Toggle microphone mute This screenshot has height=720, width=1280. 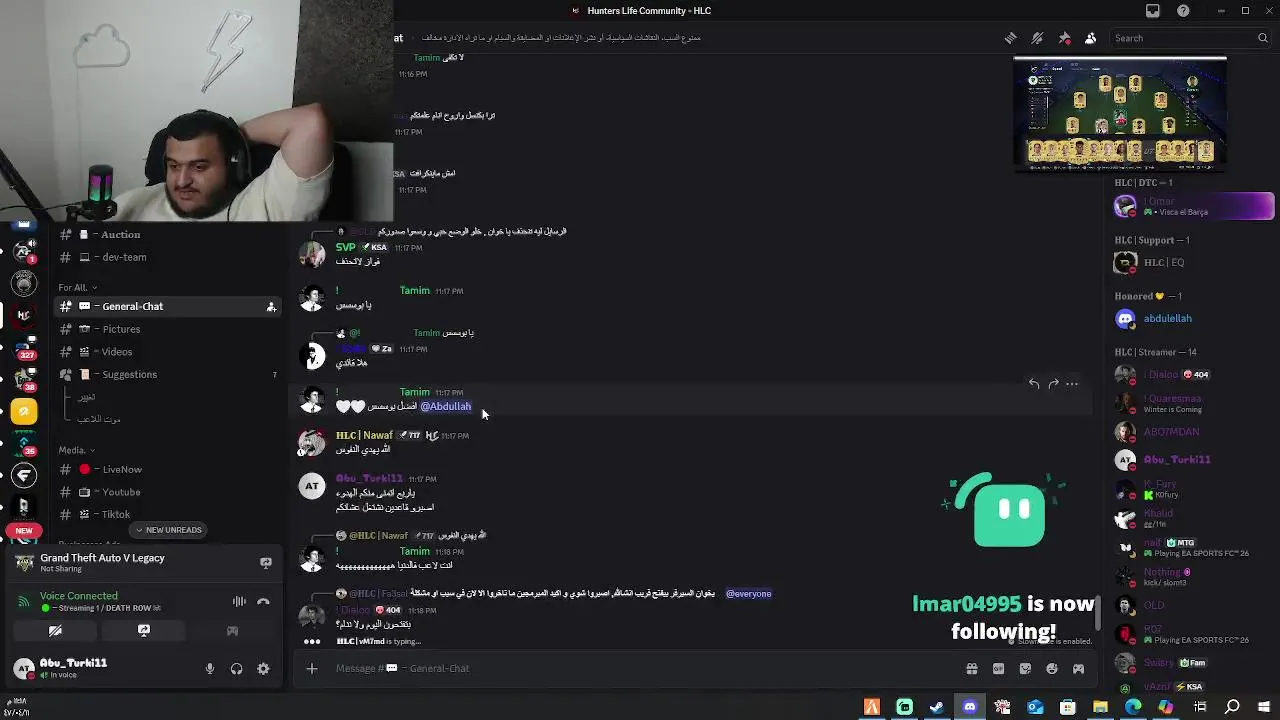[209, 669]
